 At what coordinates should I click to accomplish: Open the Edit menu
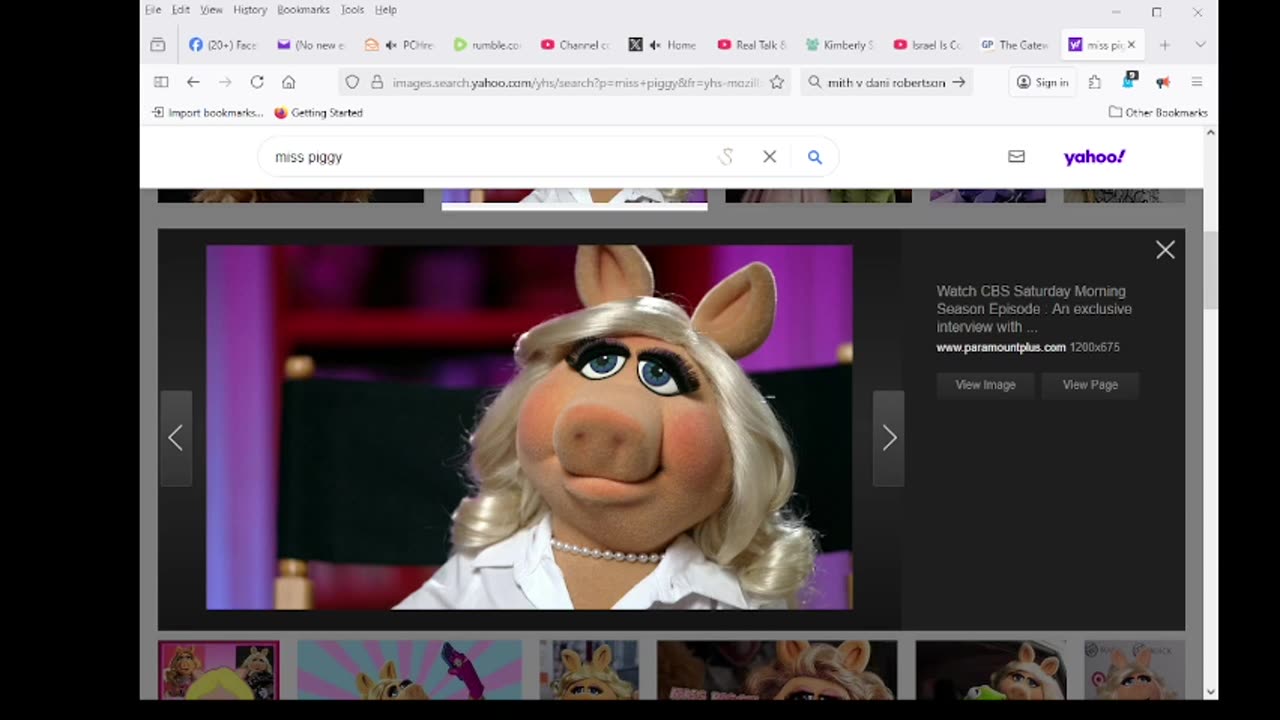coord(181,10)
